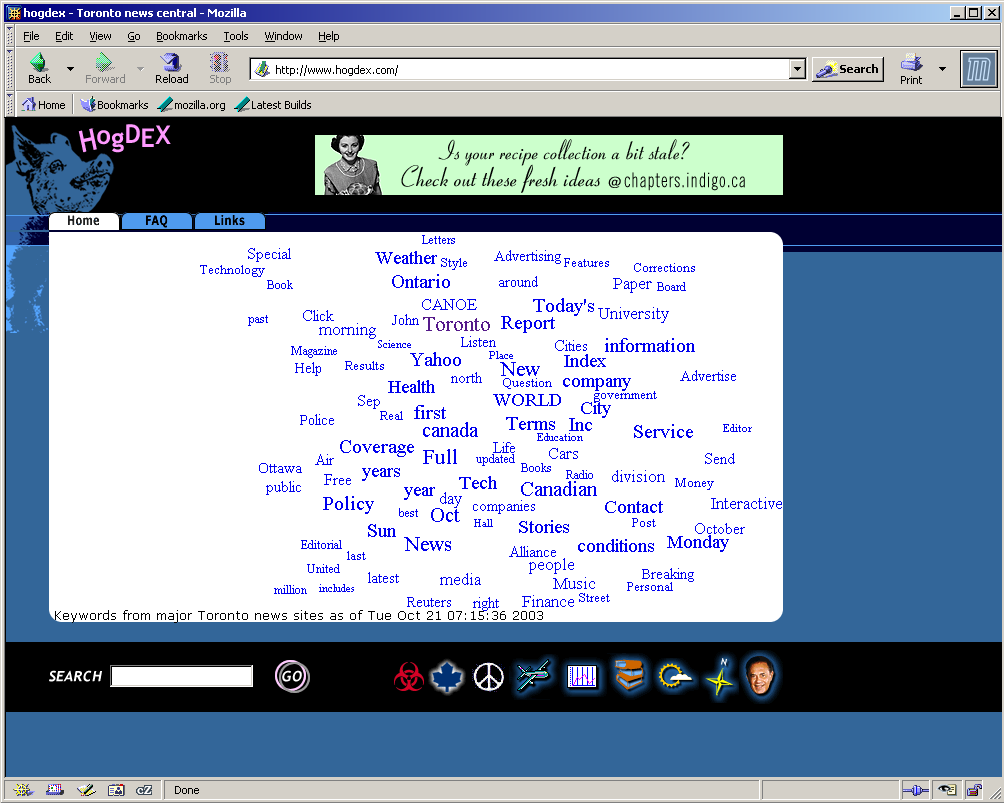Open the stock chart icon
This screenshot has width=1004, height=803.
pos(582,677)
